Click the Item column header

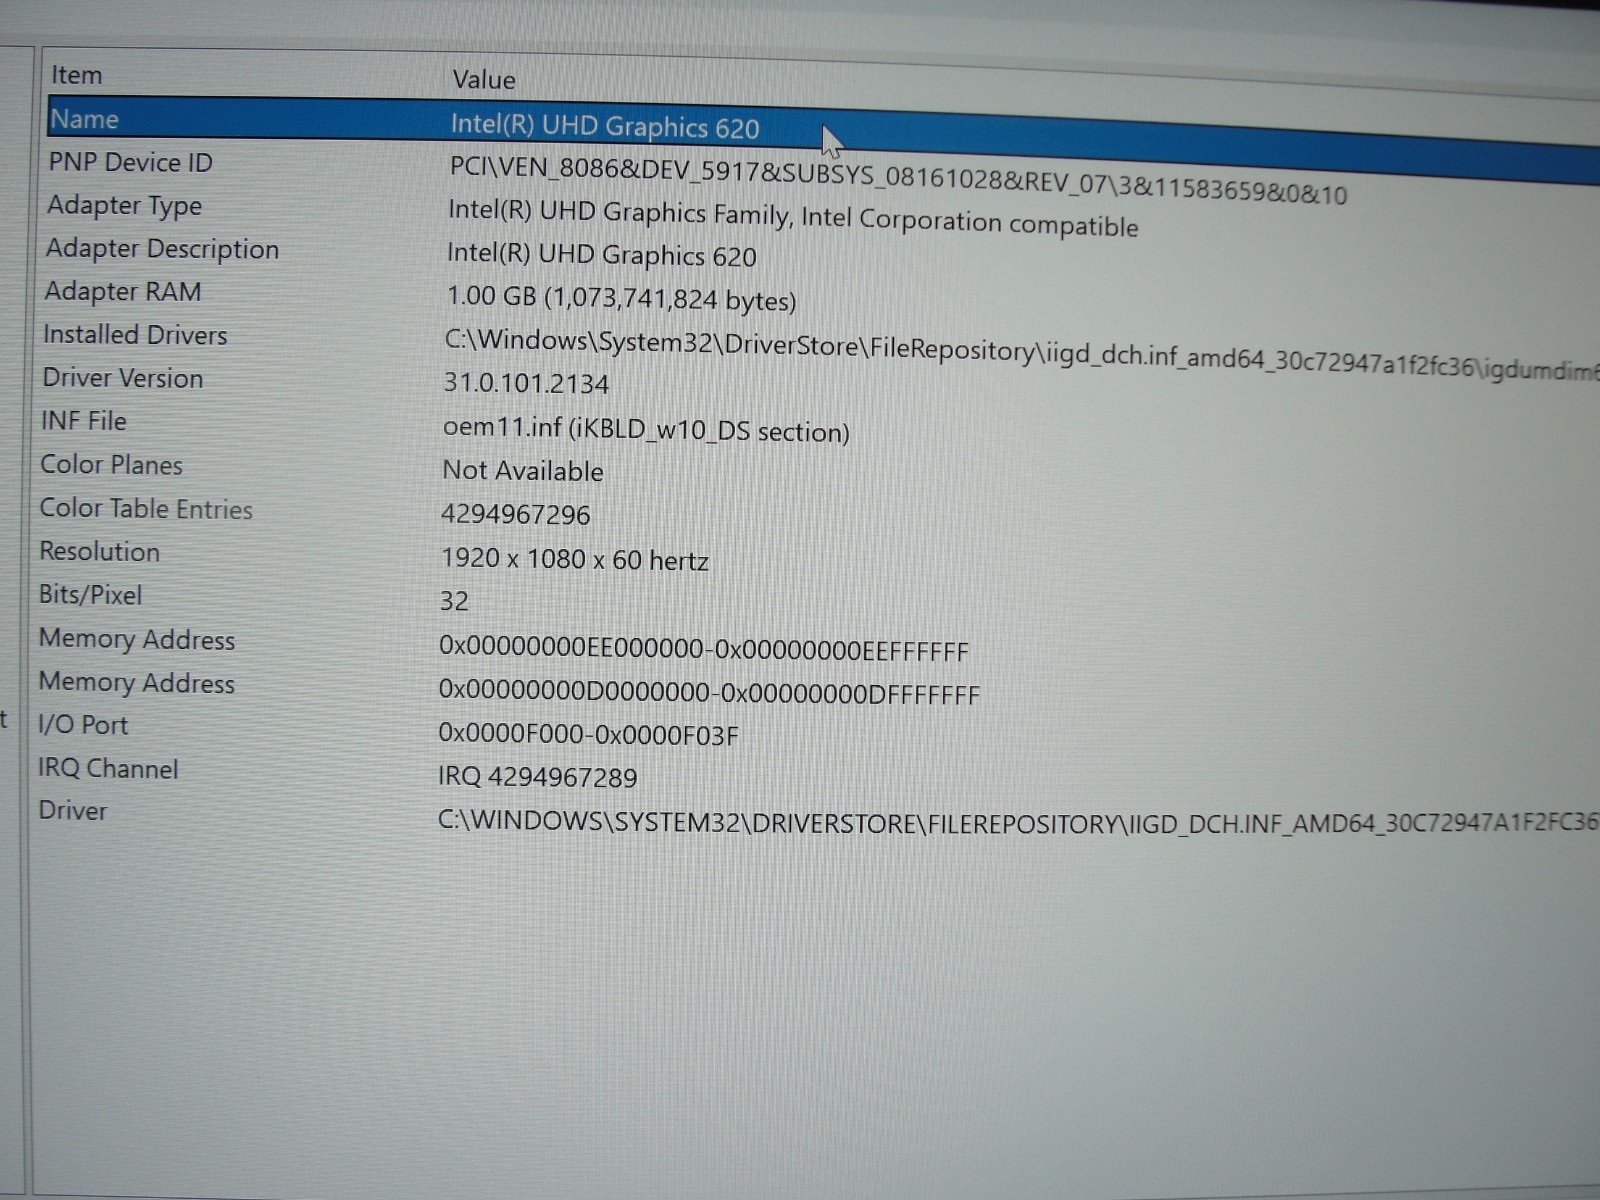[x=77, y=75]
